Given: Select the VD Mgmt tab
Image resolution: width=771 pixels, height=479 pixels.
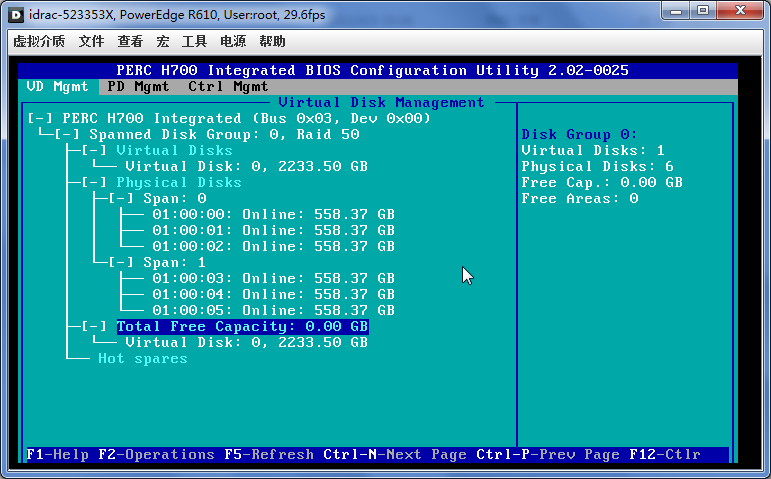Looking at the screenshot, I should [58, 87].
